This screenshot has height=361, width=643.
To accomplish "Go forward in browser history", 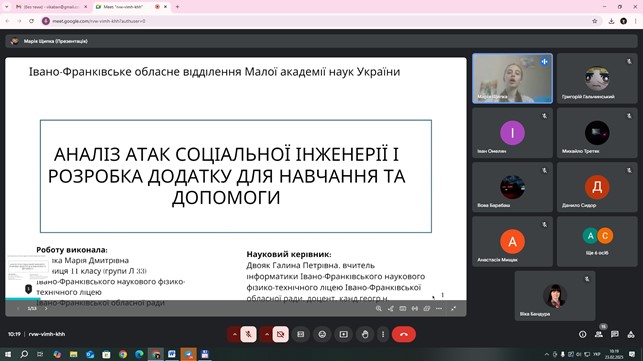I will (19, 21).
